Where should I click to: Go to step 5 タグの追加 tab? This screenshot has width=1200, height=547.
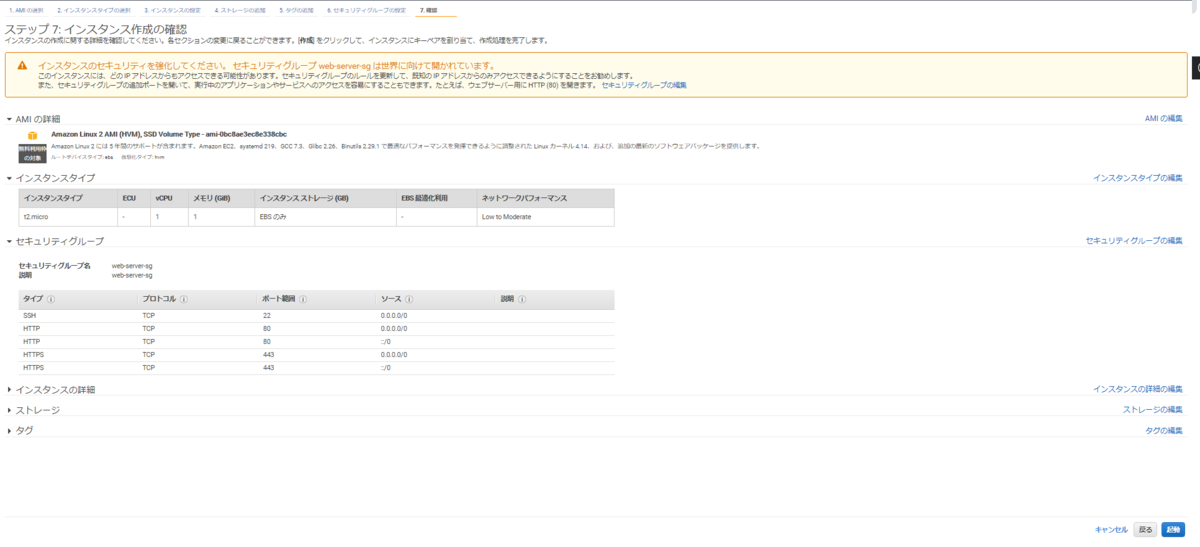296,10
